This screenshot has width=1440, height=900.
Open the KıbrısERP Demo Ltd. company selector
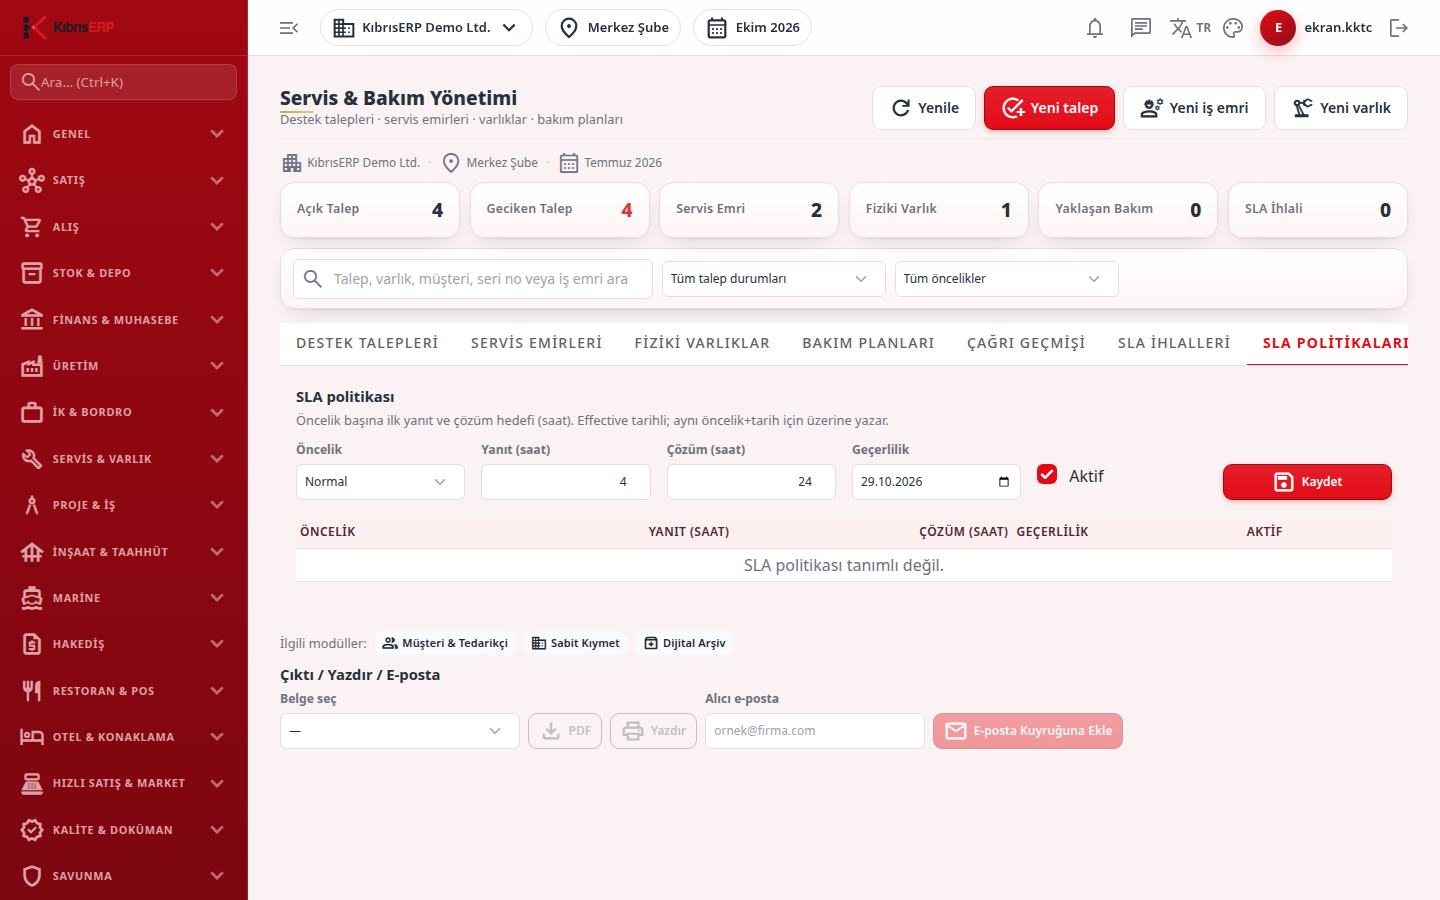(x=426, y=28)
